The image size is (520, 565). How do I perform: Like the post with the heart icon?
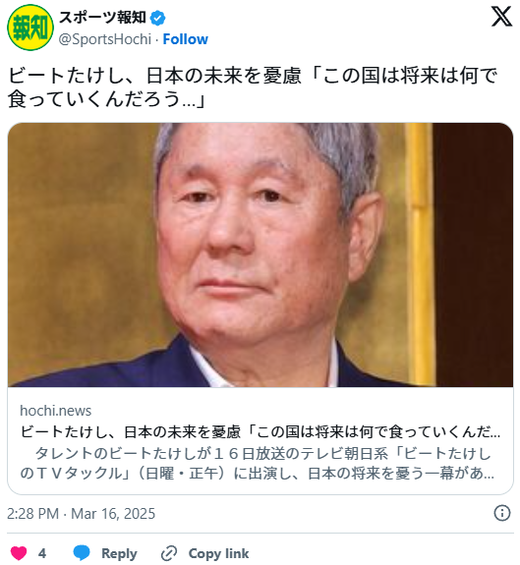[x=19, y=553]
